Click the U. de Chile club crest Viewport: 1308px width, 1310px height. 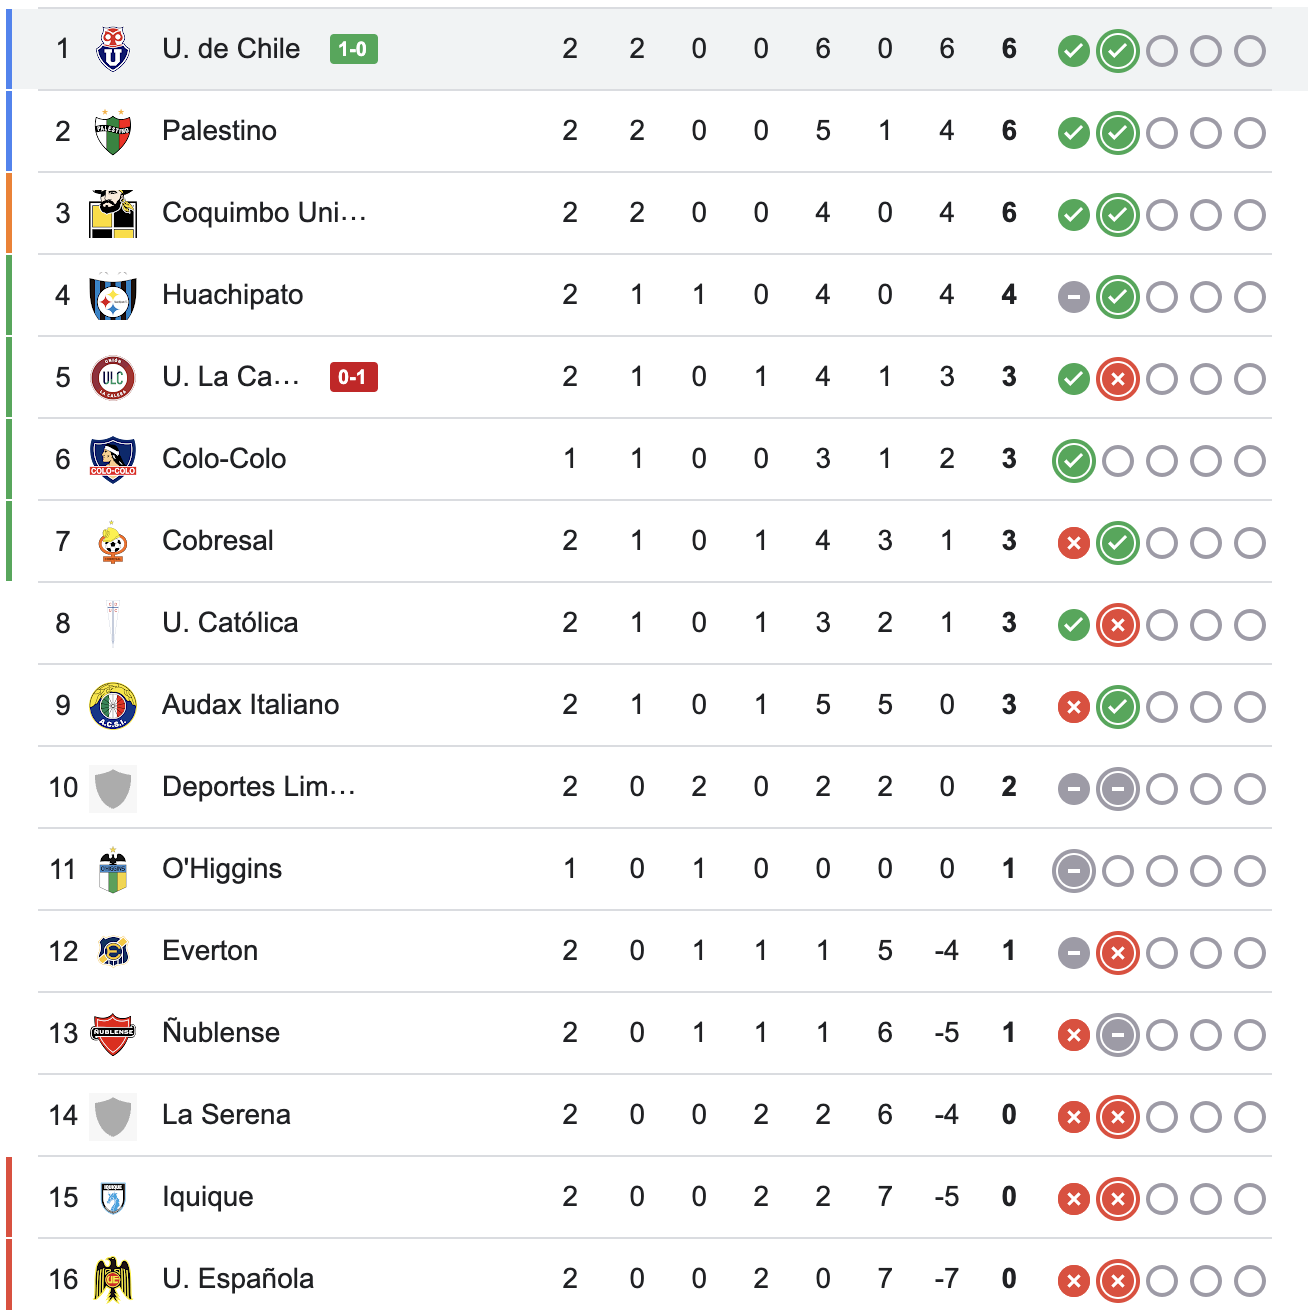pyautogui.click(x=113, y=49)
